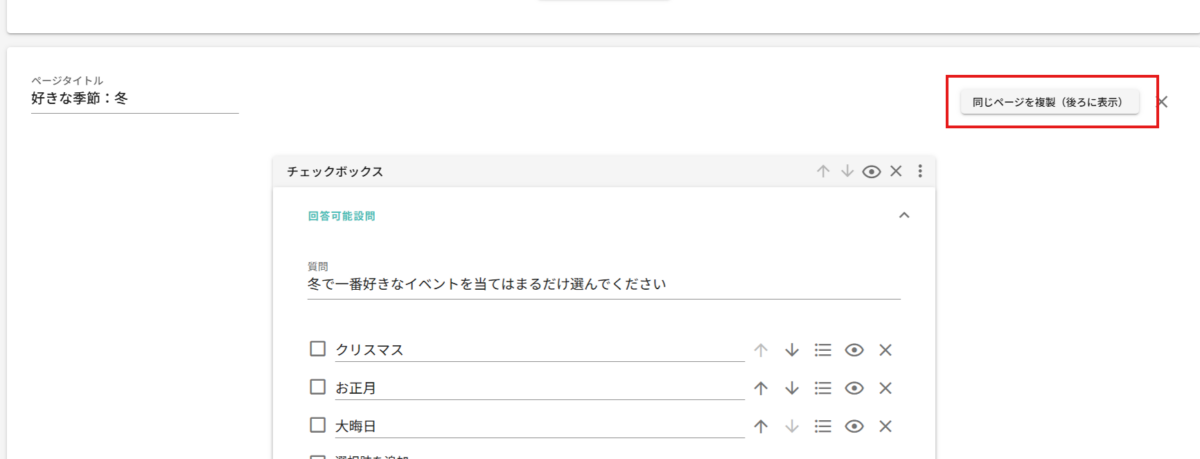Remove the チェックボックス block

pos(896,171)
